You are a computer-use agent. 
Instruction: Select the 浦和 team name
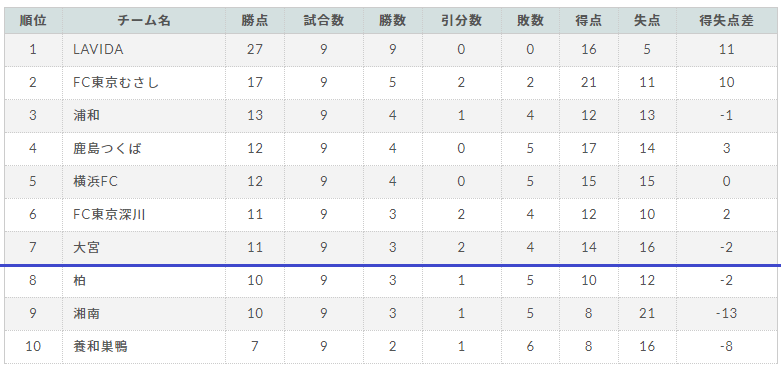pos(87,115)
